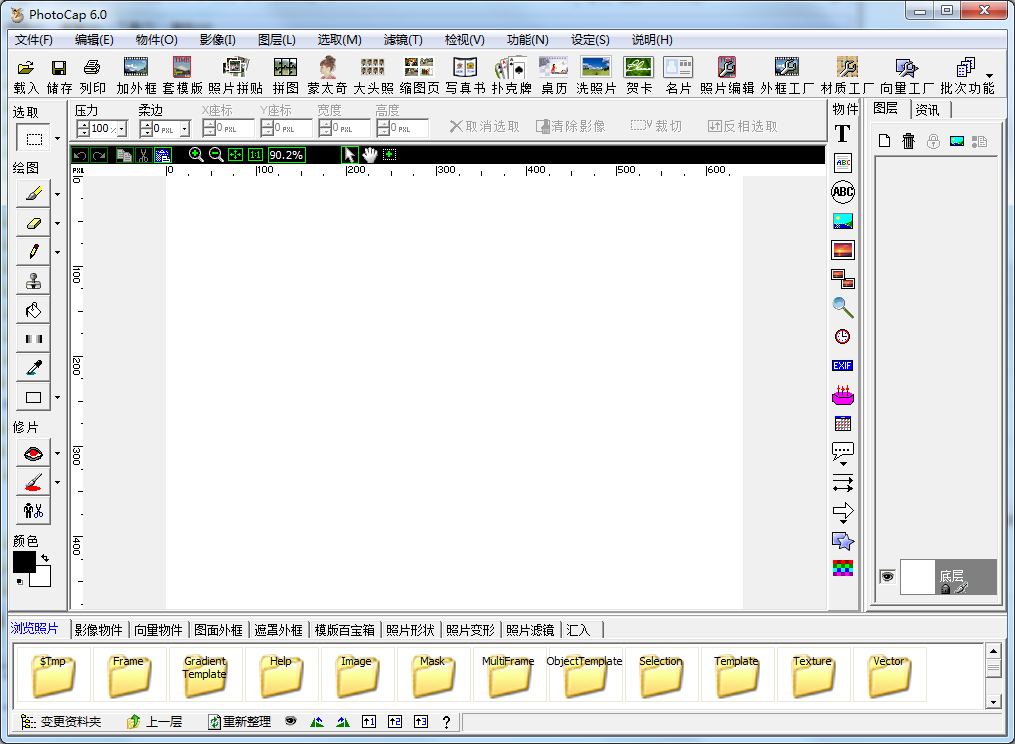The image size is (1015, 744).
Task: Open the 压力 pressure value dropdown
Action: (122, 129)
